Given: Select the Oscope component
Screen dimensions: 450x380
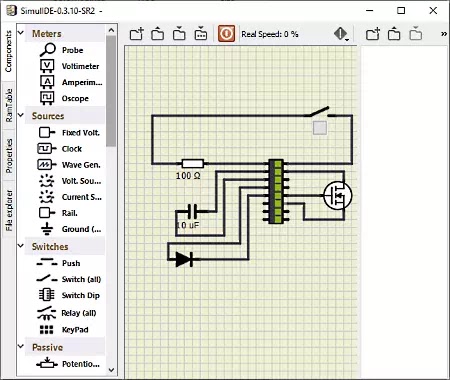Looking at the screenshot, I should pyautogui.click(x=65, y=98).
